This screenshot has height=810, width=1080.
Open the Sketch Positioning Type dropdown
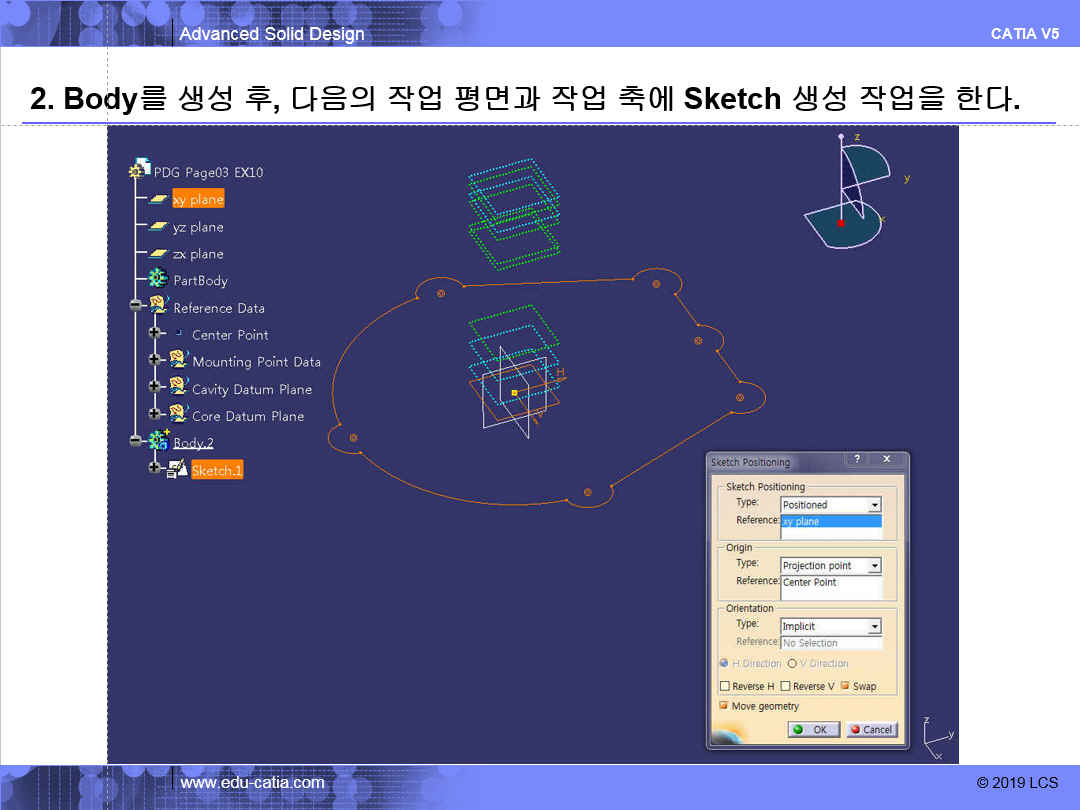pos(875,505)
